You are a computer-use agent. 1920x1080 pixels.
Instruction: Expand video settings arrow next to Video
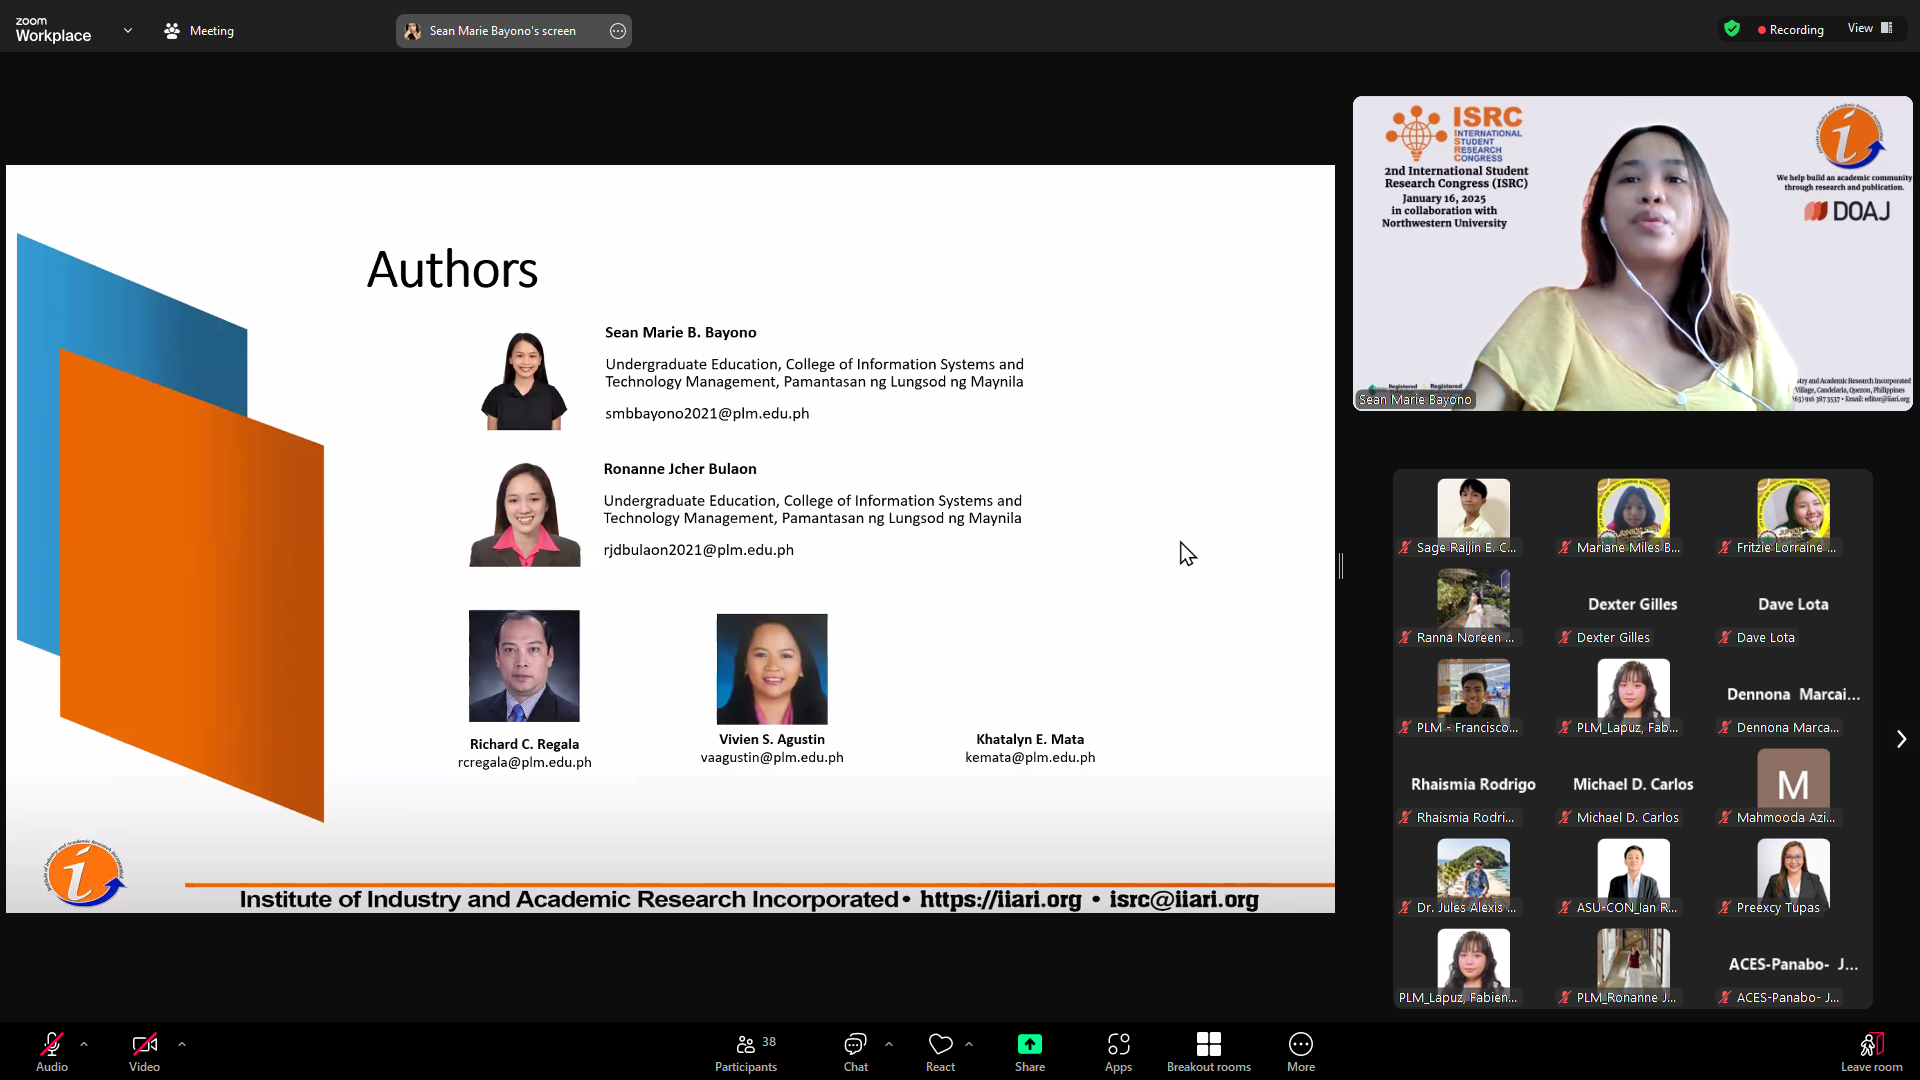pos(182,1044)
